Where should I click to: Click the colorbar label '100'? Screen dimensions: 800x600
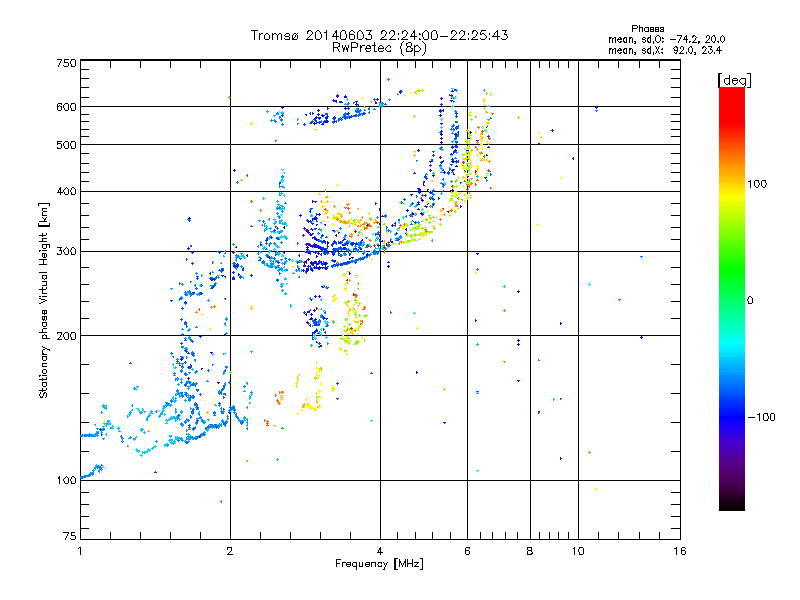coord(757,184)
